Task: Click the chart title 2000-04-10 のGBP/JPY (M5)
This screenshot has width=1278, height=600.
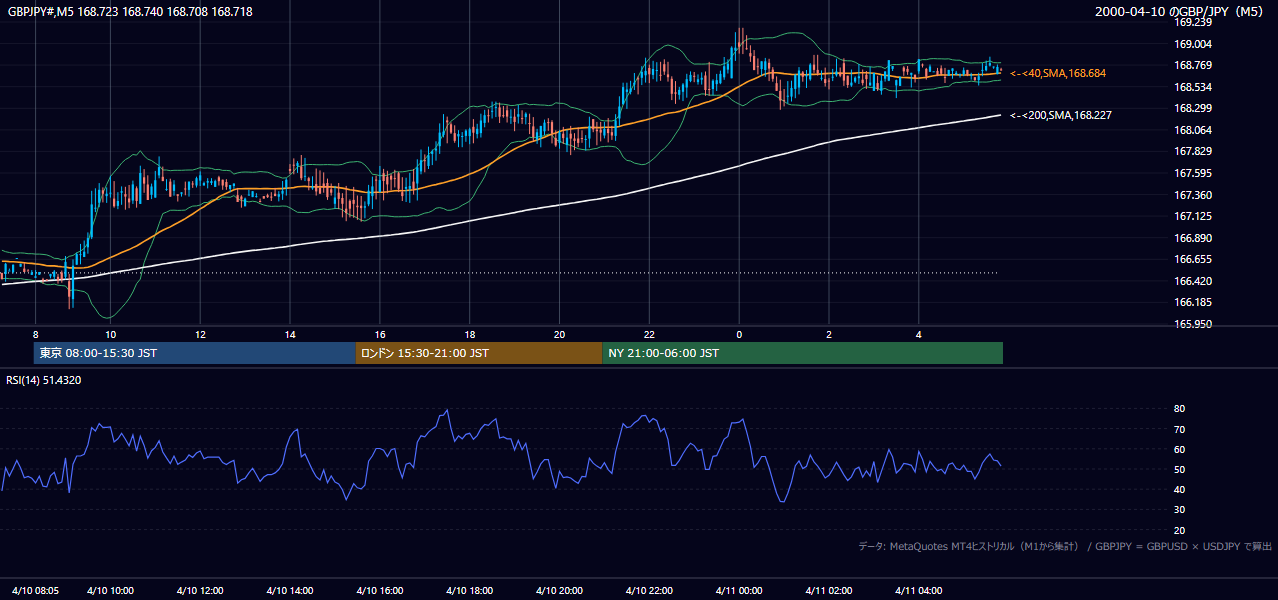Action: tap(1181, 11)
